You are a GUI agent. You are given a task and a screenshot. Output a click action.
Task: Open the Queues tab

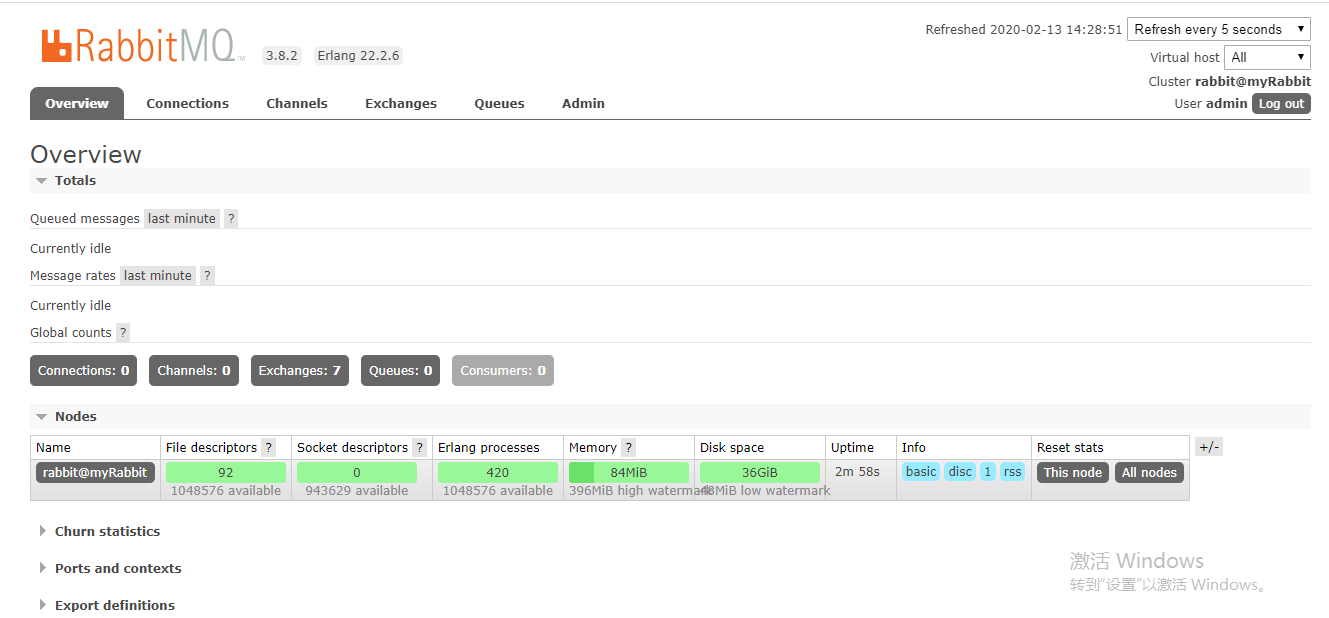[x=499, y=103]
